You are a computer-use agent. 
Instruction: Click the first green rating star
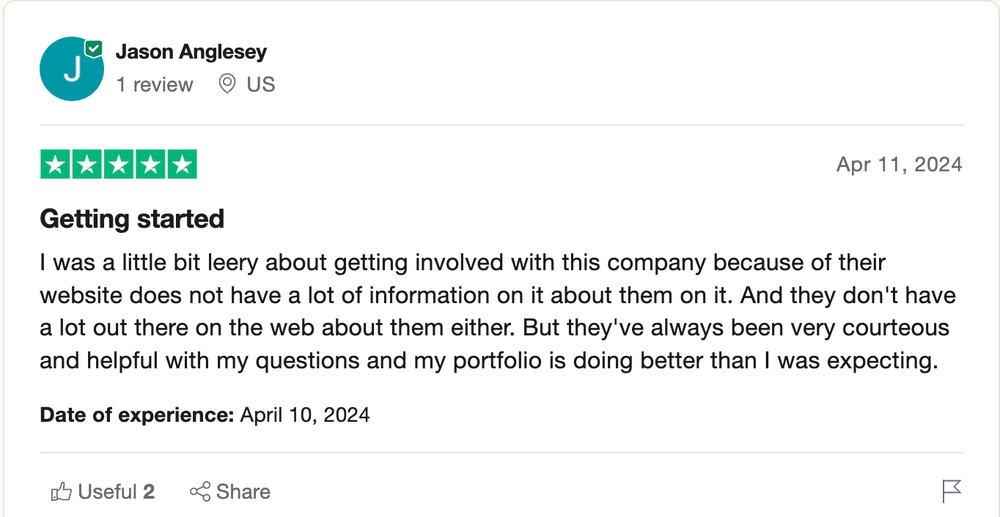click(55, 165)
